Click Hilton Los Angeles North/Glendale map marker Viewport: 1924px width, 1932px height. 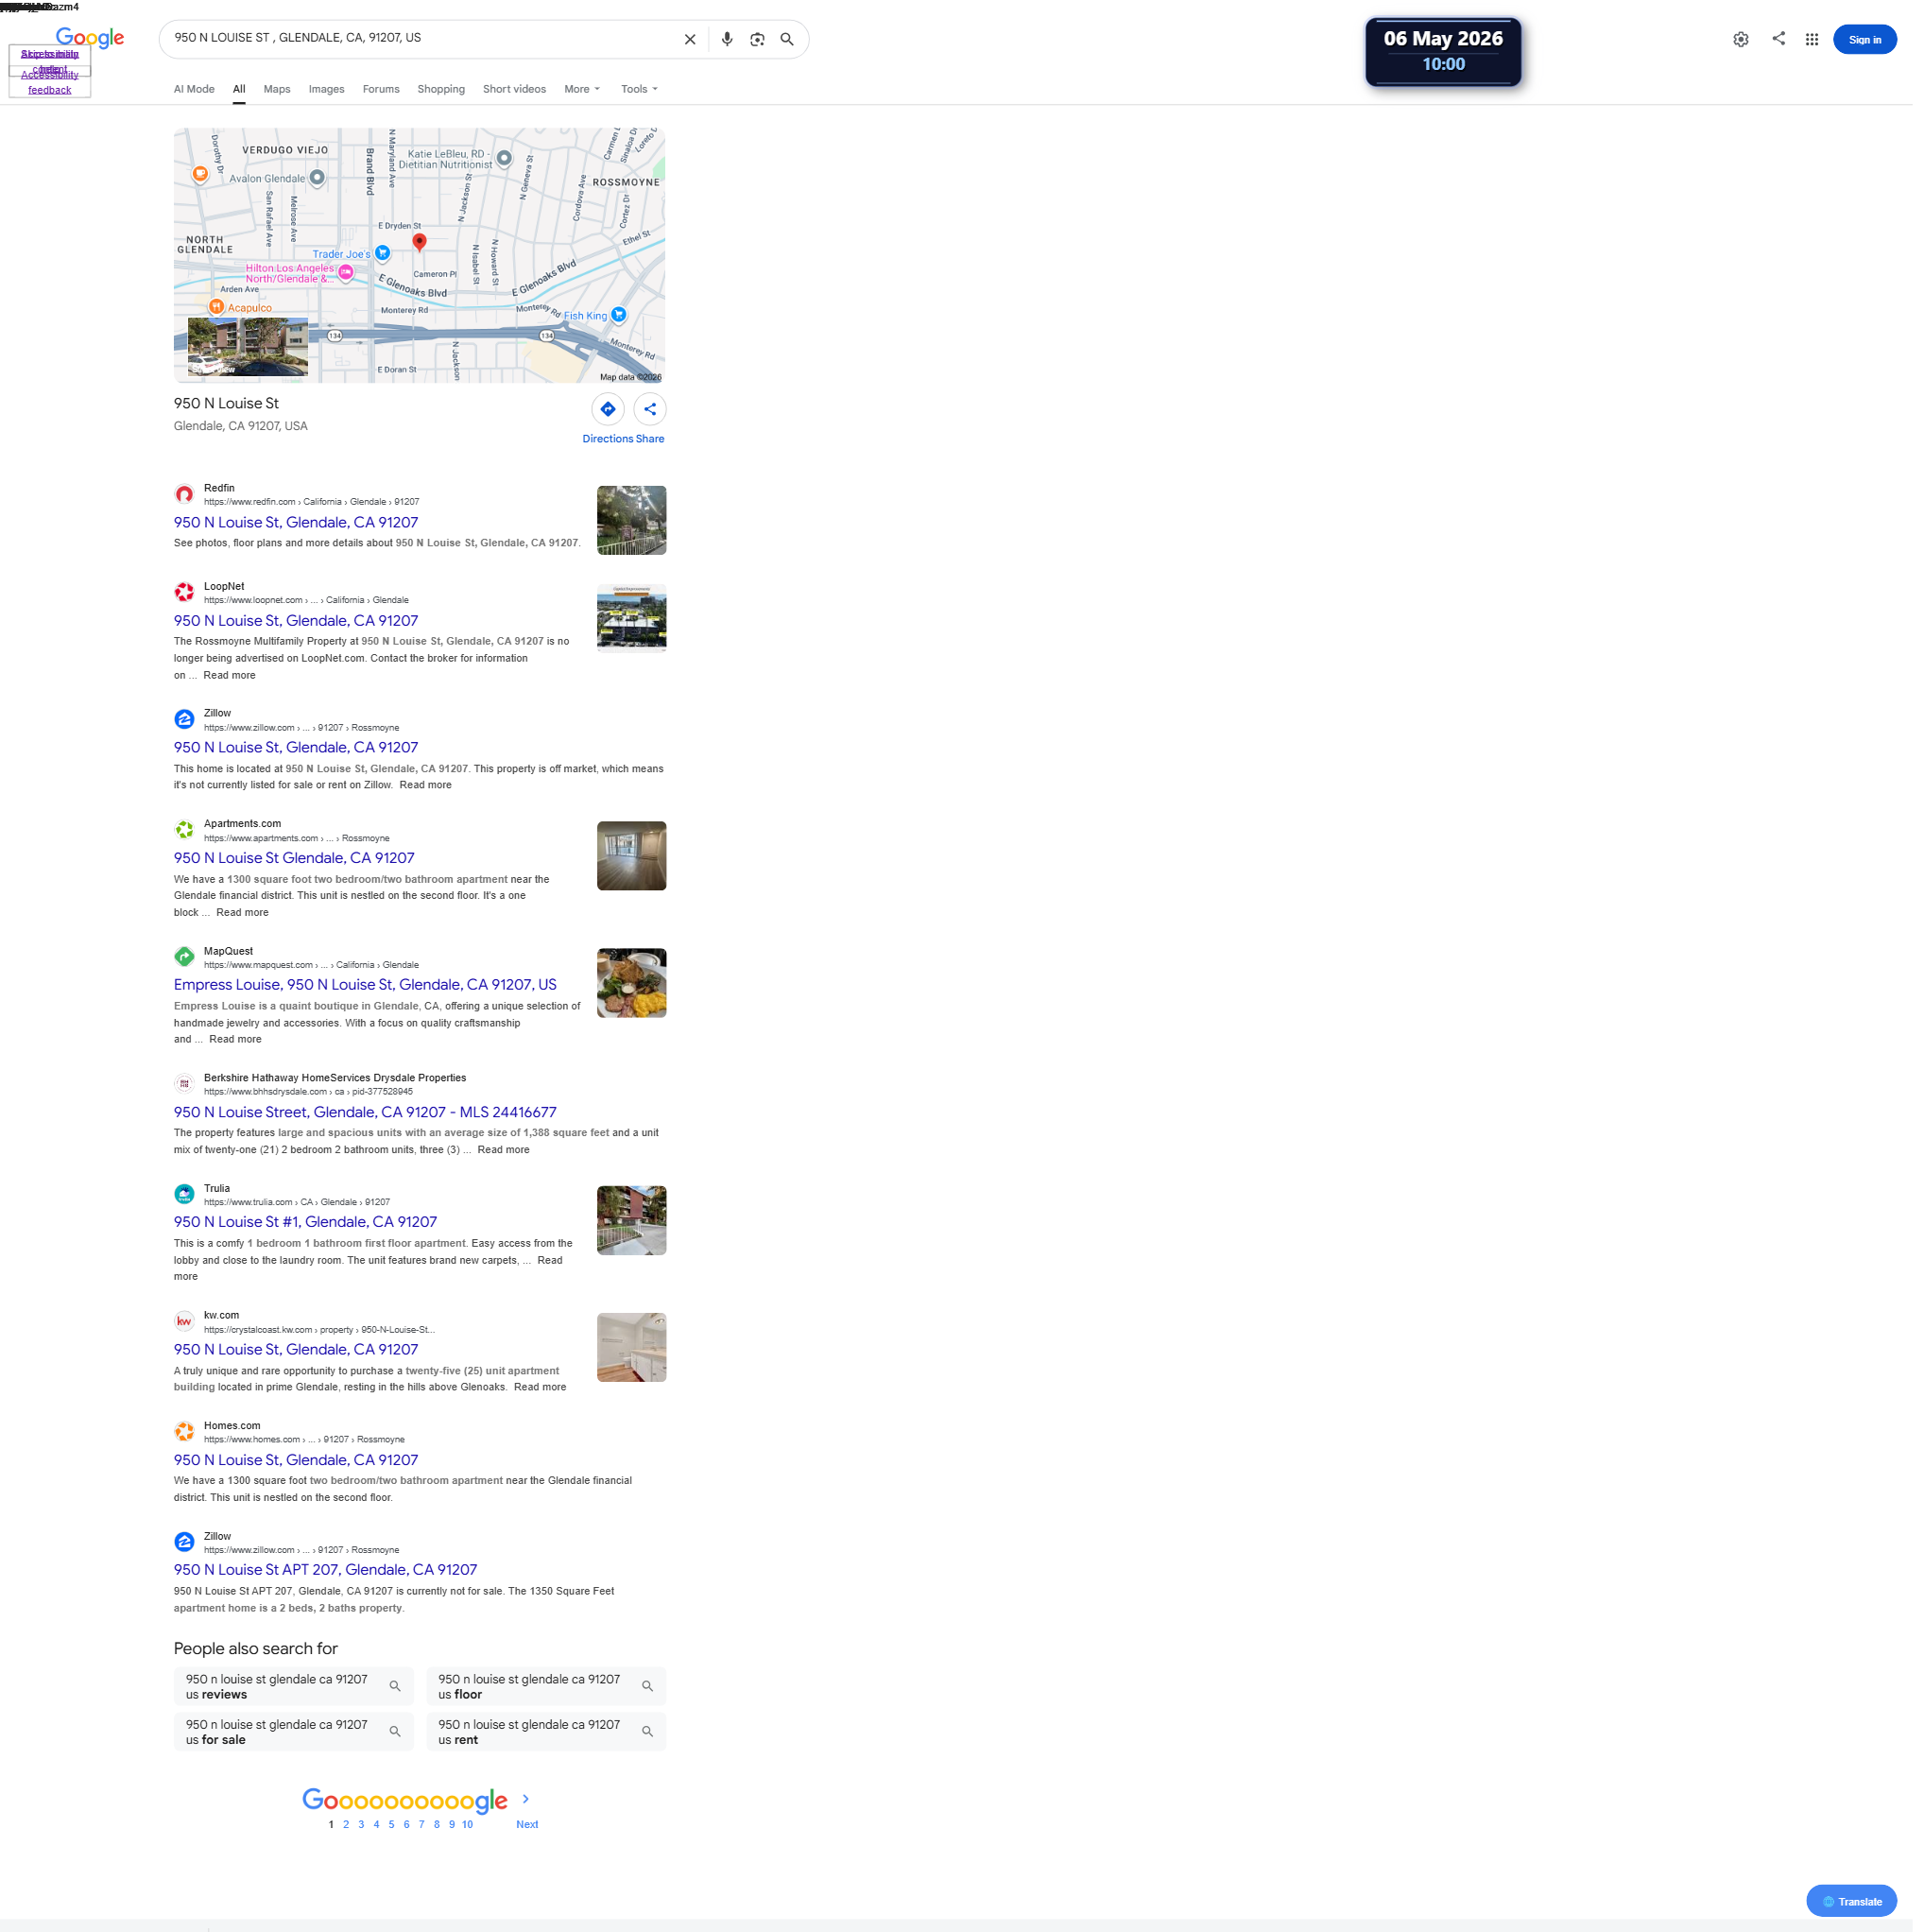click(346, 273)
